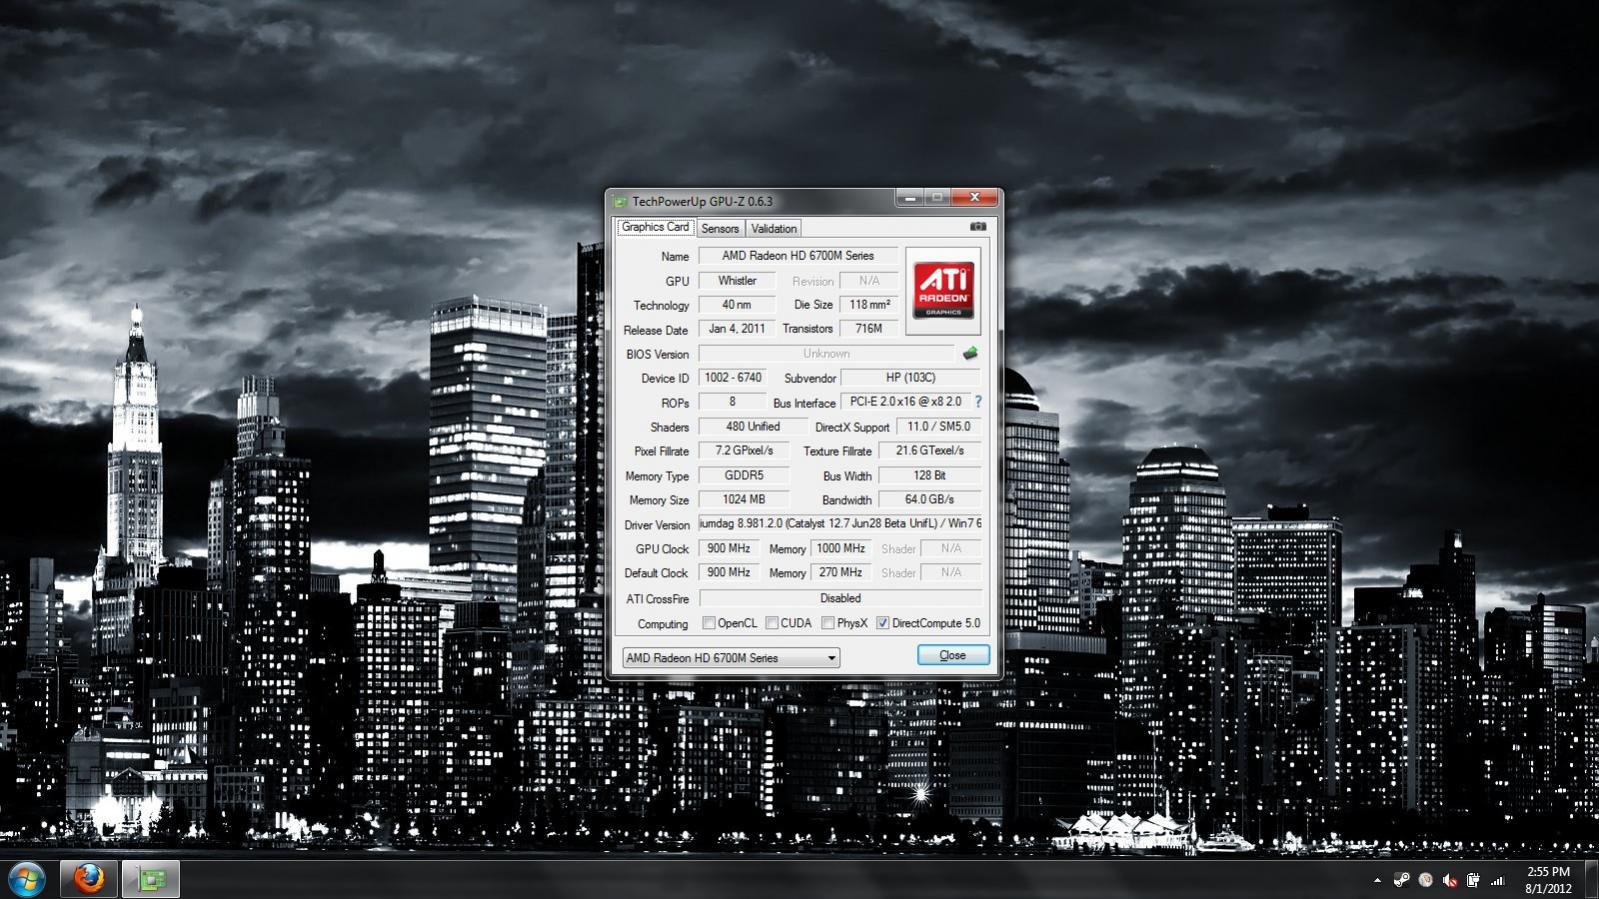
Task: Select the Die Size value 118 mm²
Action: click(x=869, y=305)
